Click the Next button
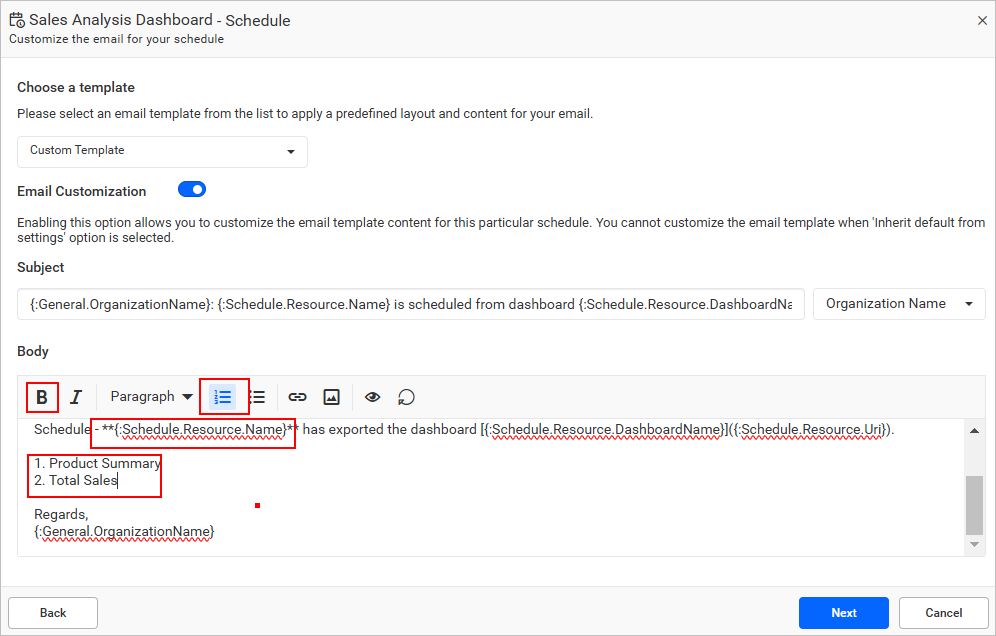This screenshot has height=636, width=996. tap(843, 613)
